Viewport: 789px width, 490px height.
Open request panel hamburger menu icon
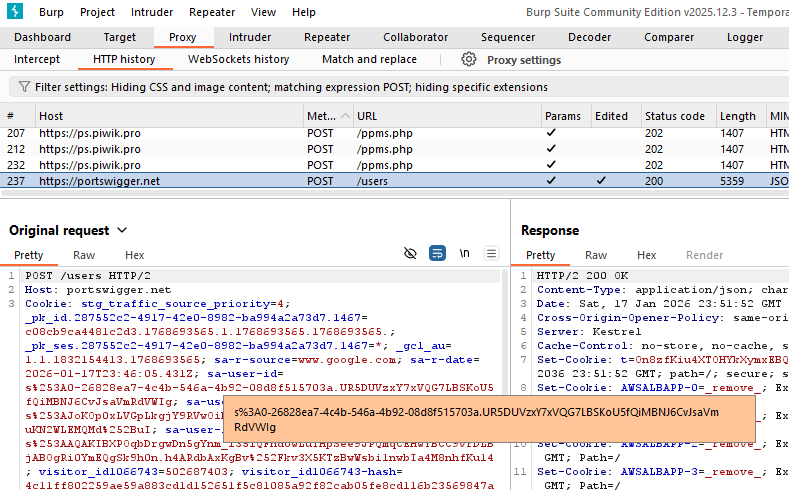tap(491, 253)
